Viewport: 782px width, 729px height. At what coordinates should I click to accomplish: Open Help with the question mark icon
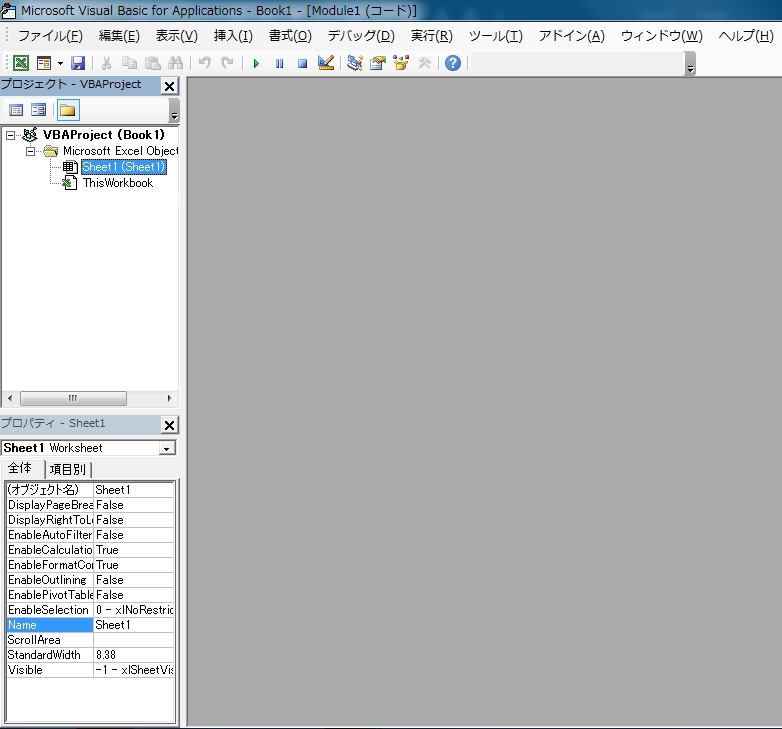(x=453, y=63)
